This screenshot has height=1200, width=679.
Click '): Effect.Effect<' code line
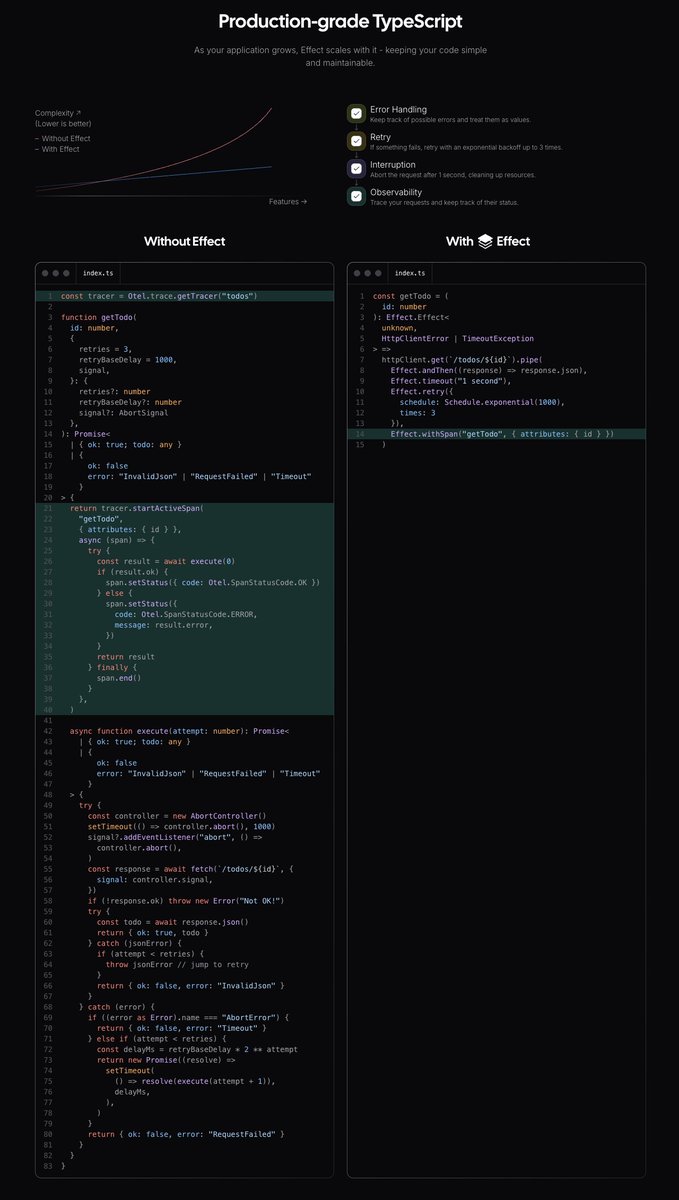coord(411,317)
